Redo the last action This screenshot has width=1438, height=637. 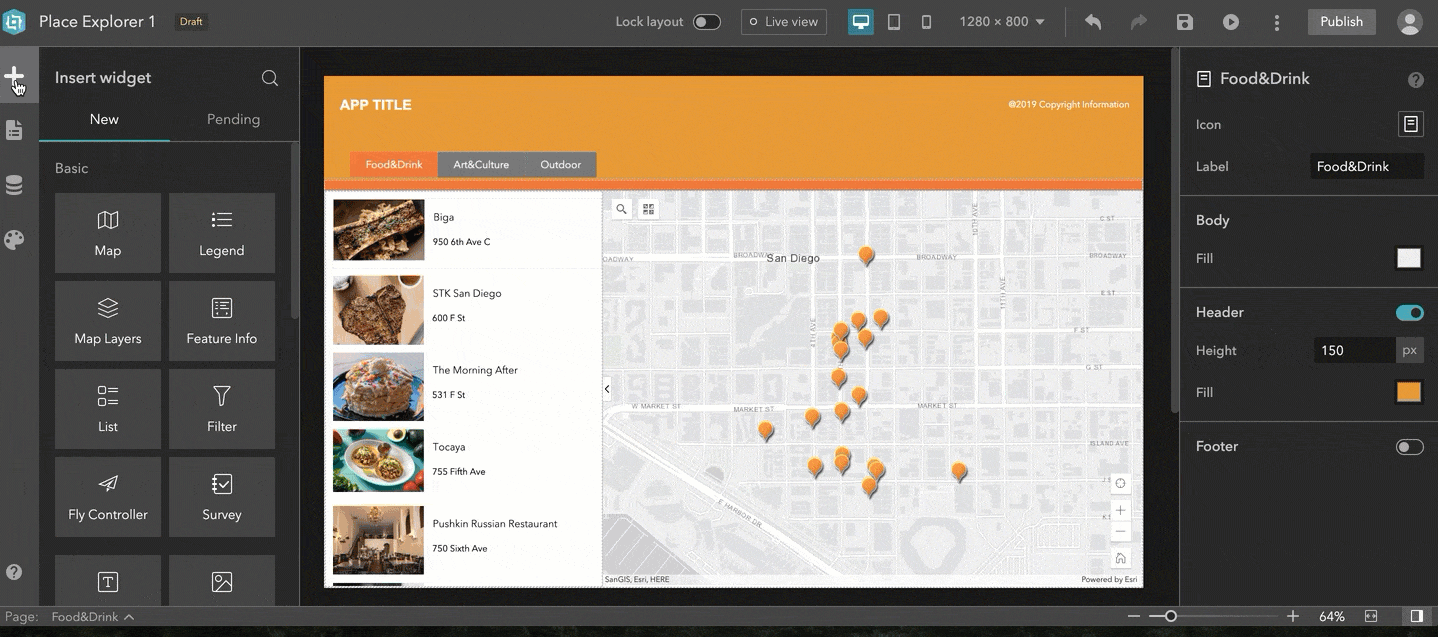point(1139,22)
